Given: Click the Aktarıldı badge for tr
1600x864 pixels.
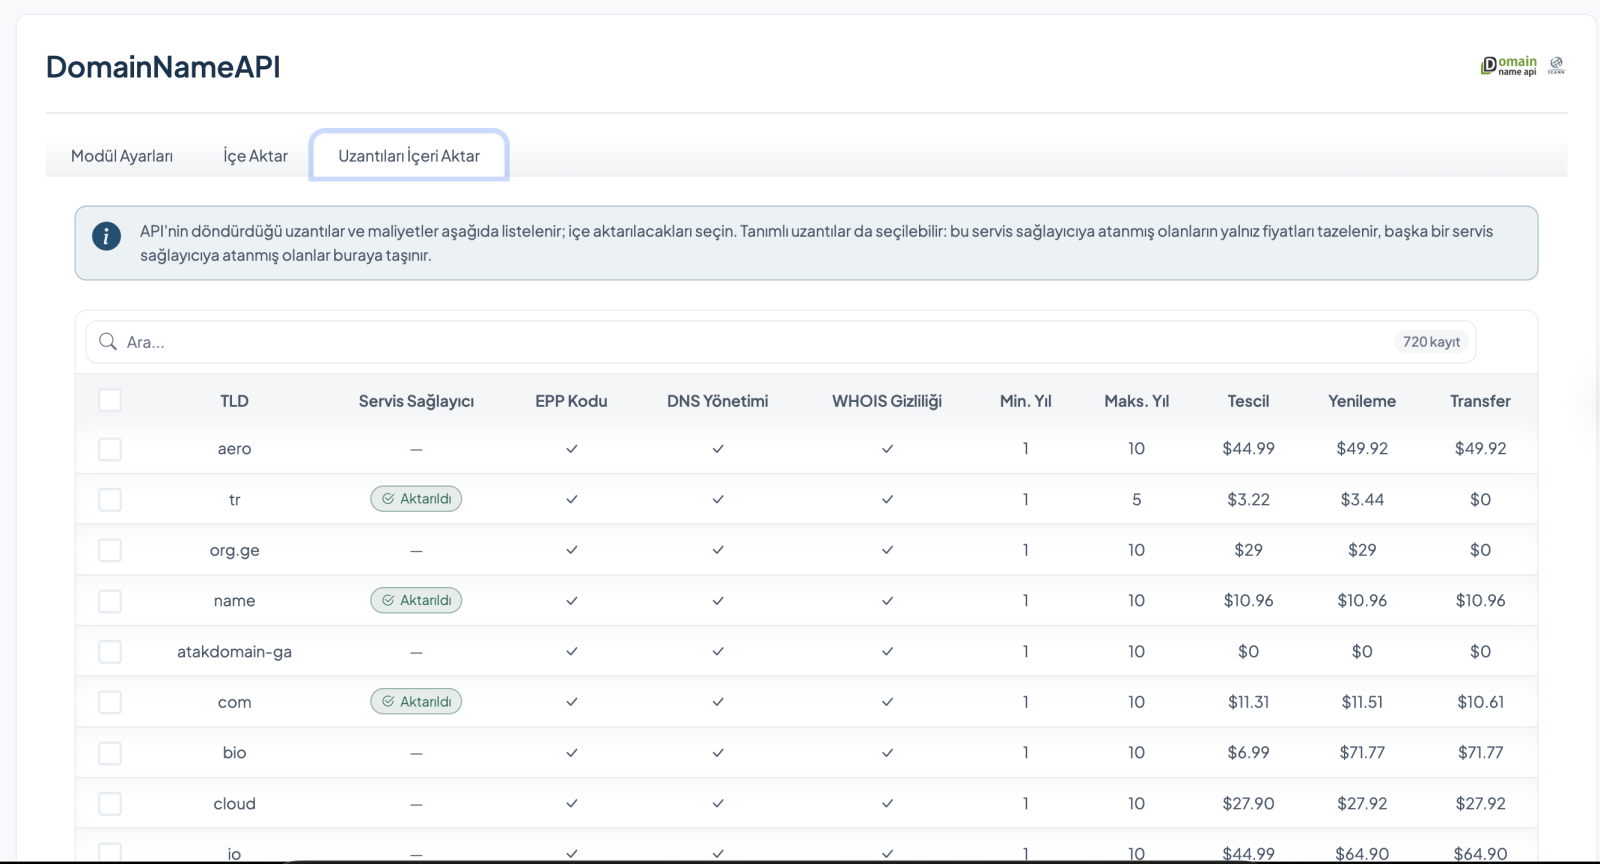Looking at the screenshot, I should point(416,499).
